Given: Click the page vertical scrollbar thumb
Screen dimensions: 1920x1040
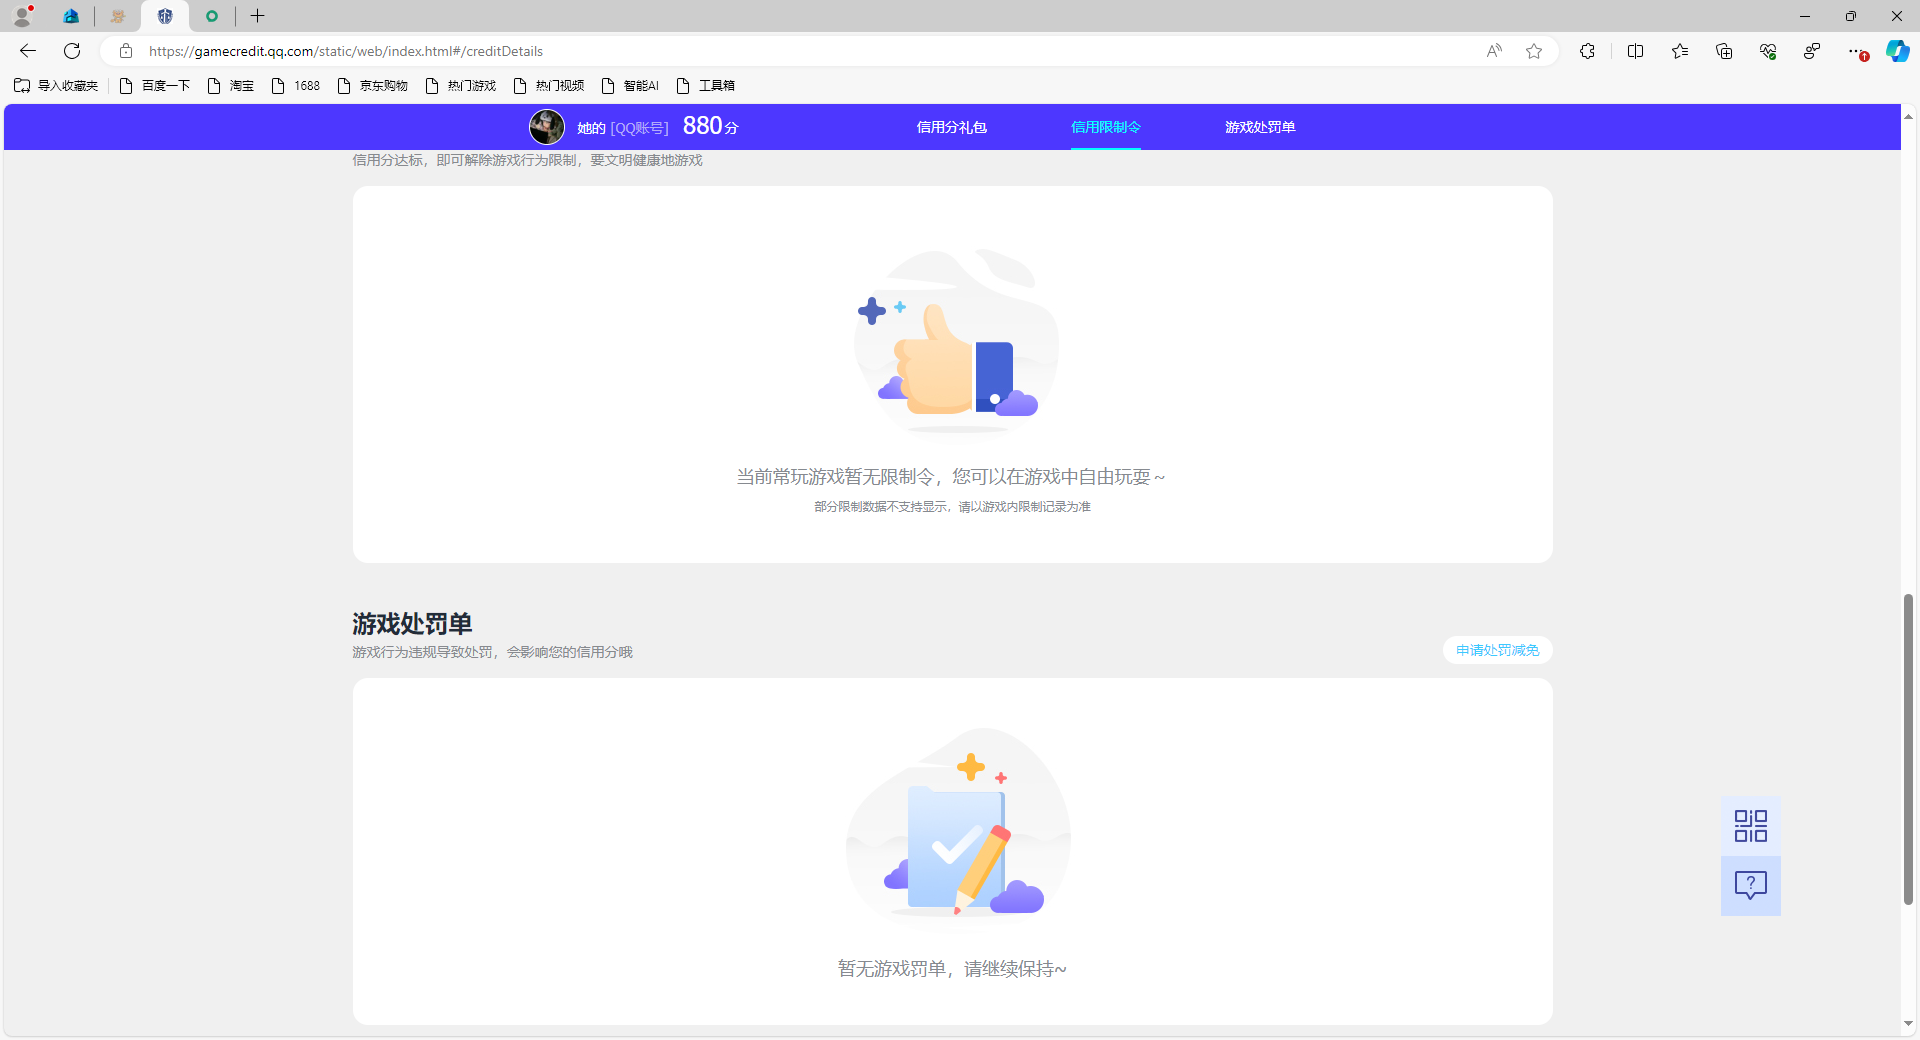Looking at the screenshot, I should click(x=1908, y=749).
